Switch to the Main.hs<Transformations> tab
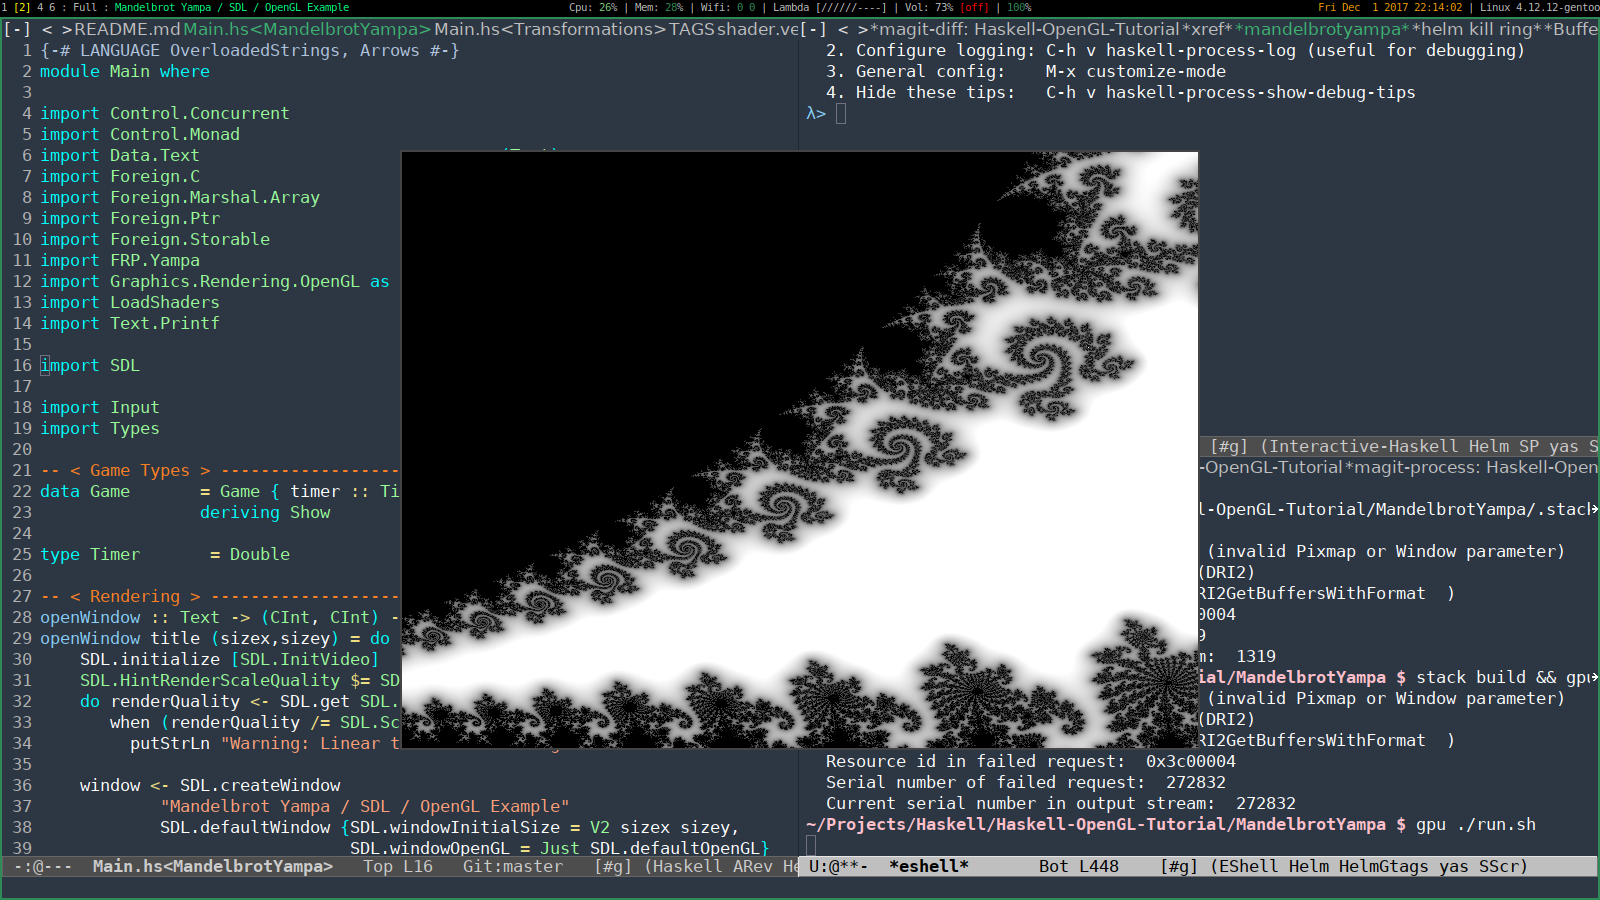Viewport: 1600px width, 900px height. tap(550, 30)
